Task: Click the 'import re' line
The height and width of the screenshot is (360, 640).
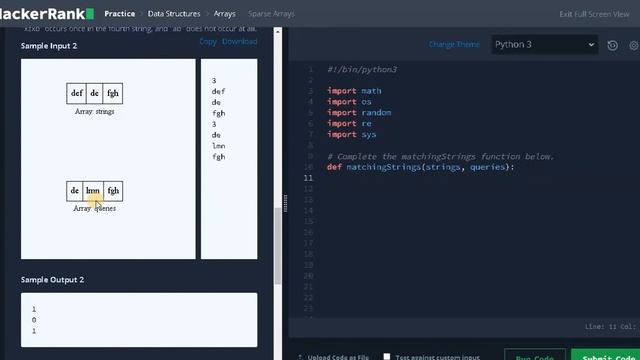Action: 349,124
